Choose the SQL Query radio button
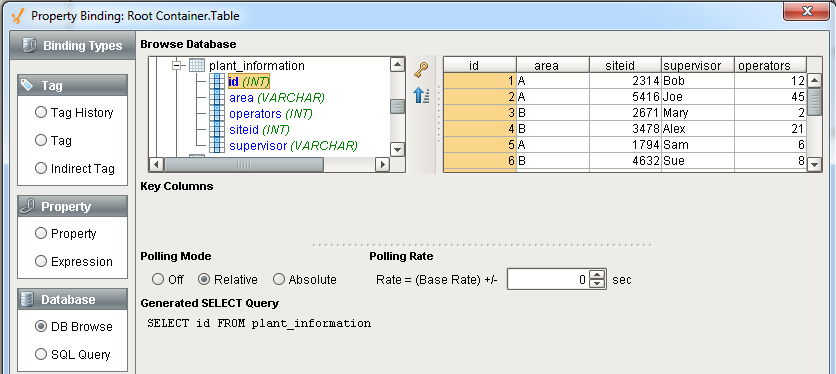This screenshot has width=836, height=374. 41,354
